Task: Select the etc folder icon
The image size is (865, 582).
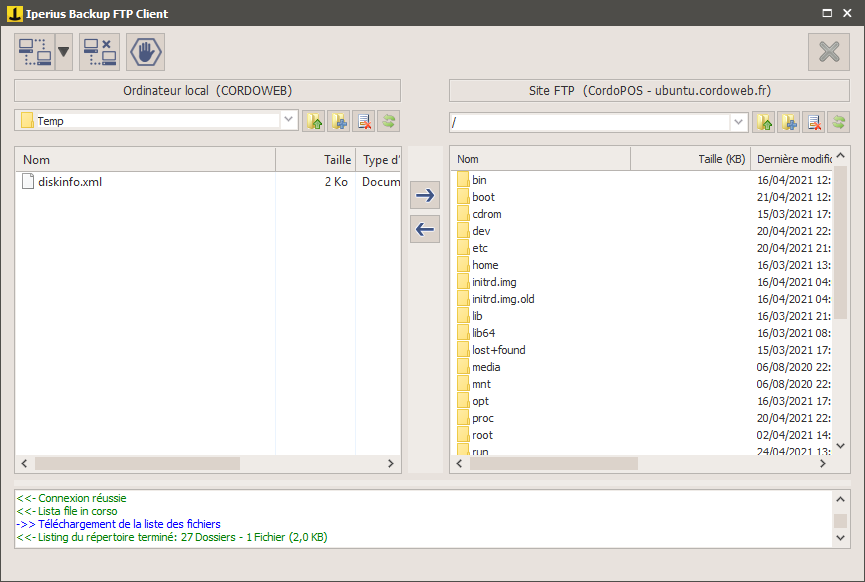Action: pyautogui.click(x=463, y=248)
